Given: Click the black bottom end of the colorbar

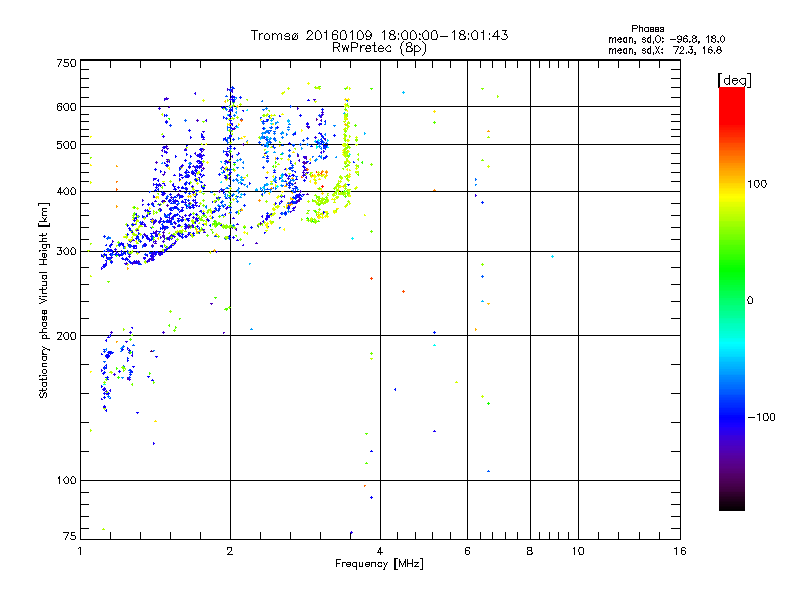Looking at the screenshot, I should (x=732, y=503).
